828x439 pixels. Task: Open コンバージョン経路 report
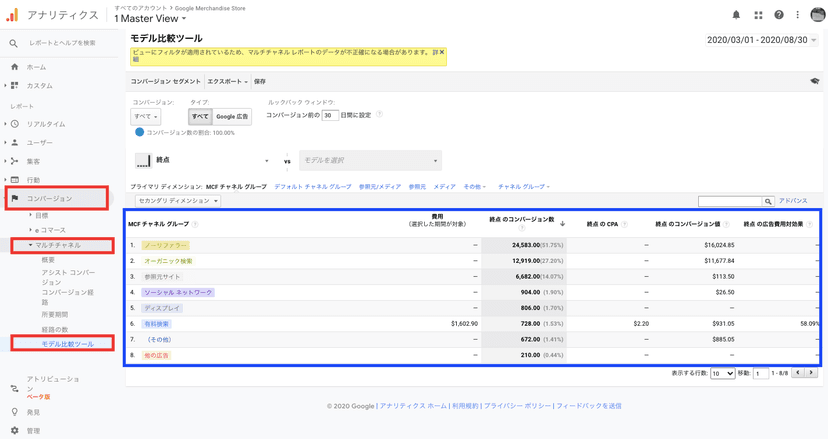[68, 297]
